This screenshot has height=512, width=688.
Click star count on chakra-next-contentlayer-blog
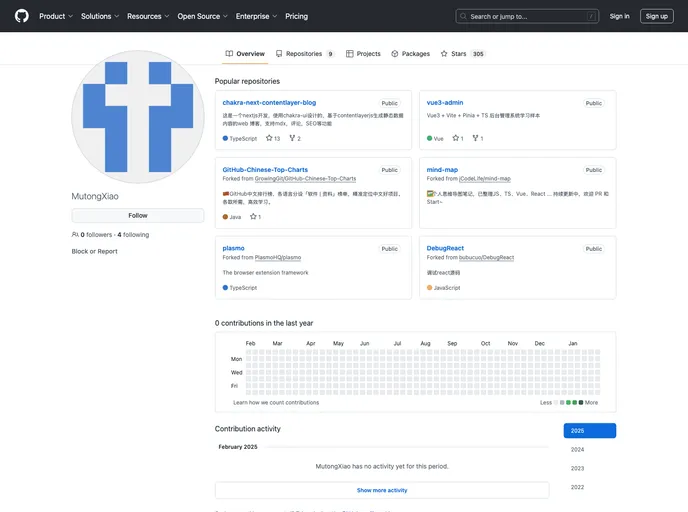[x=273, y=138]
